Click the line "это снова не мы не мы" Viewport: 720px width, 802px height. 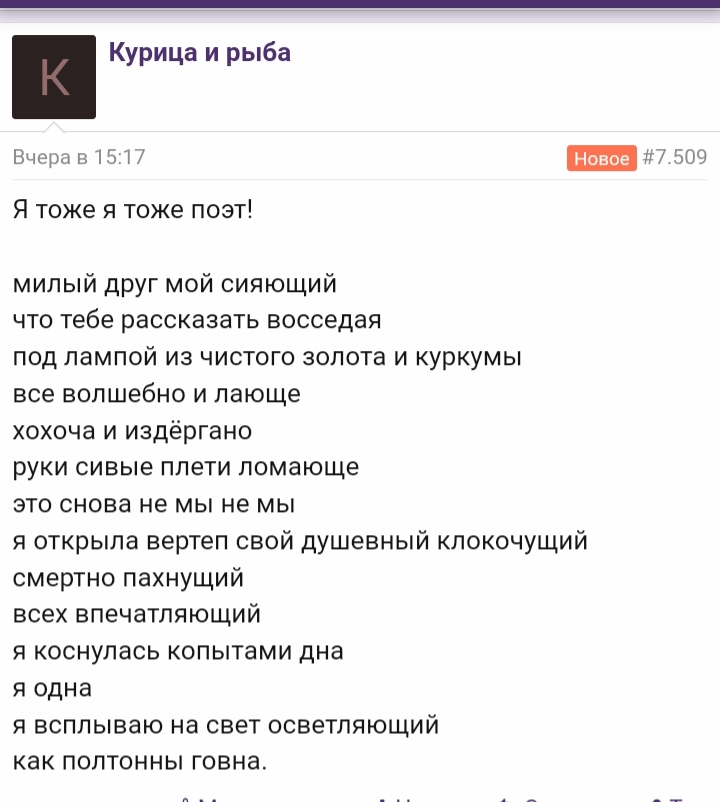click(153, 504)
